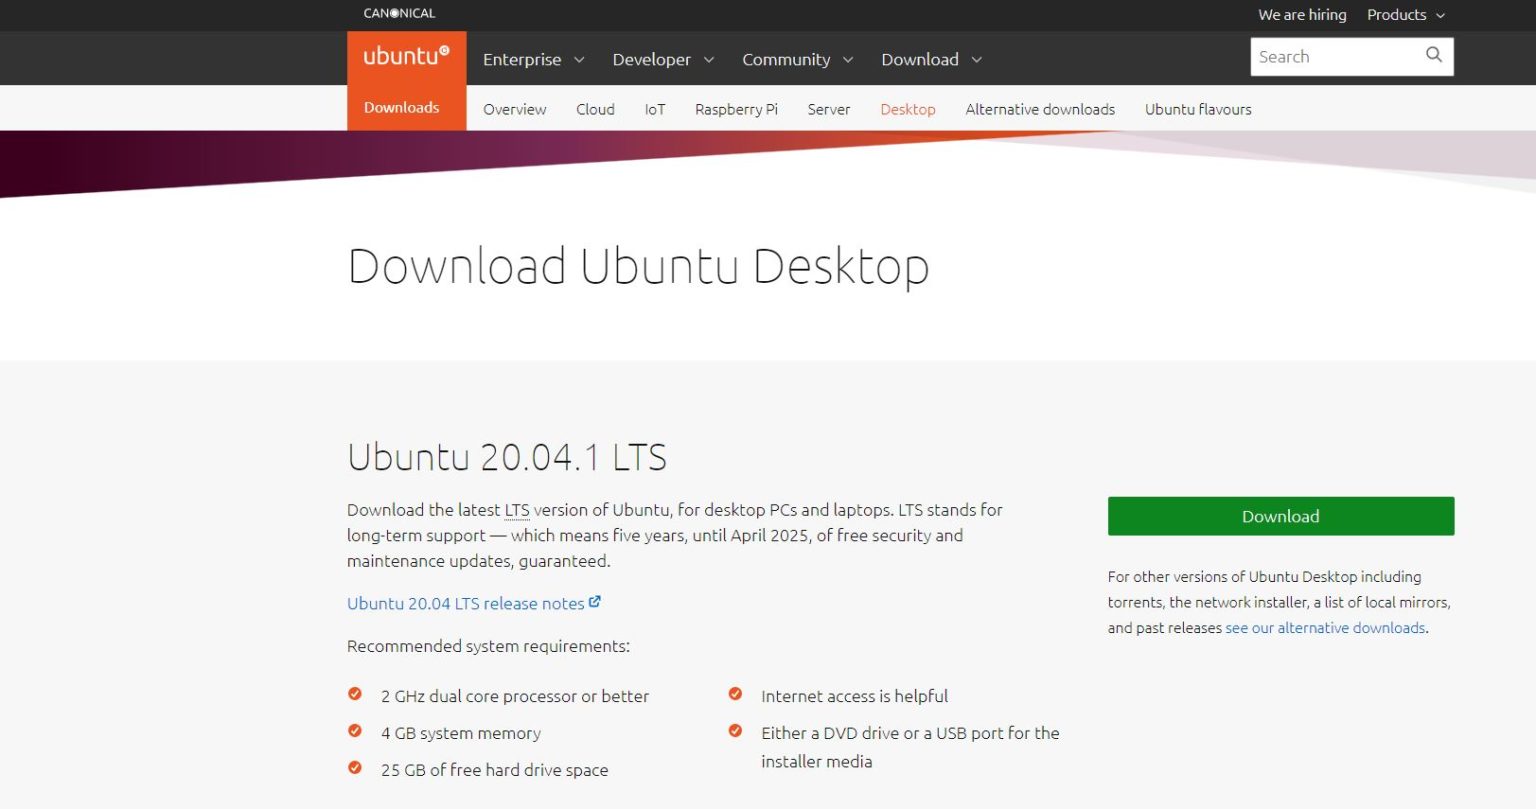The height and width of the screenshot is (809, 1536).
Task: Switch to the Cloud tab
Action: coord(595,109)
